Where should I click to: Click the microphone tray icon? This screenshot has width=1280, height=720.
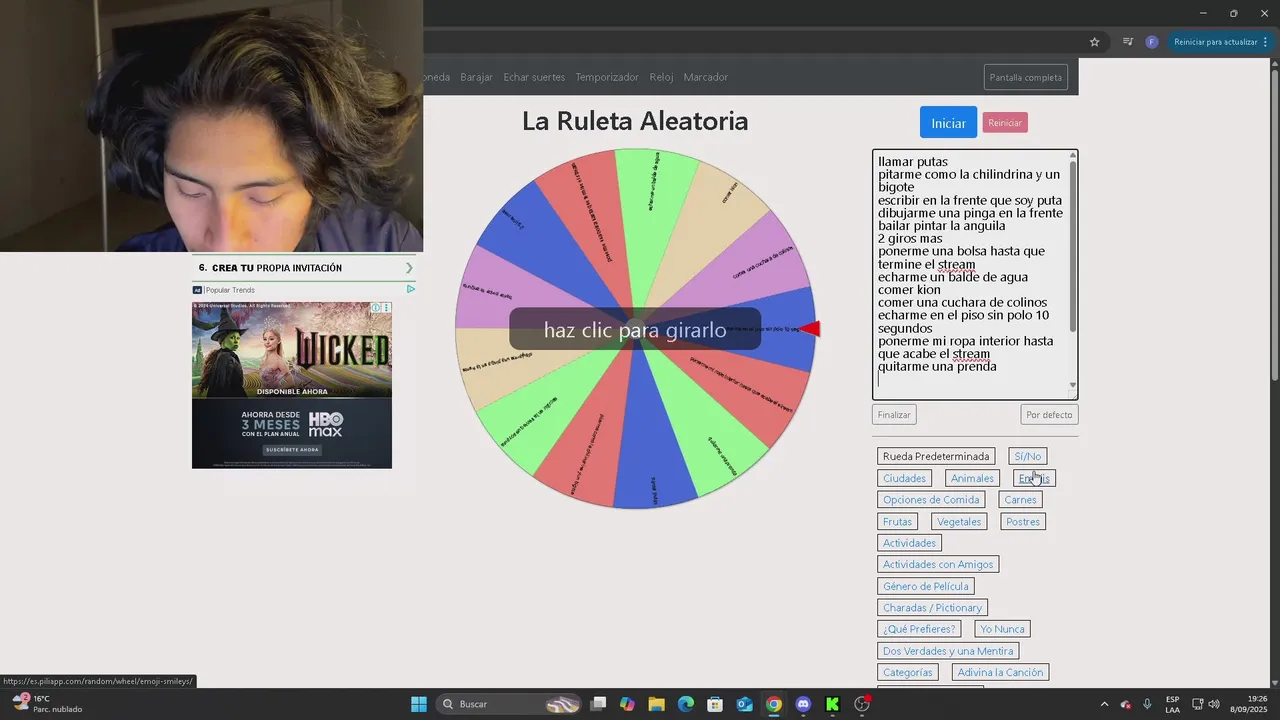[1147, 704]
